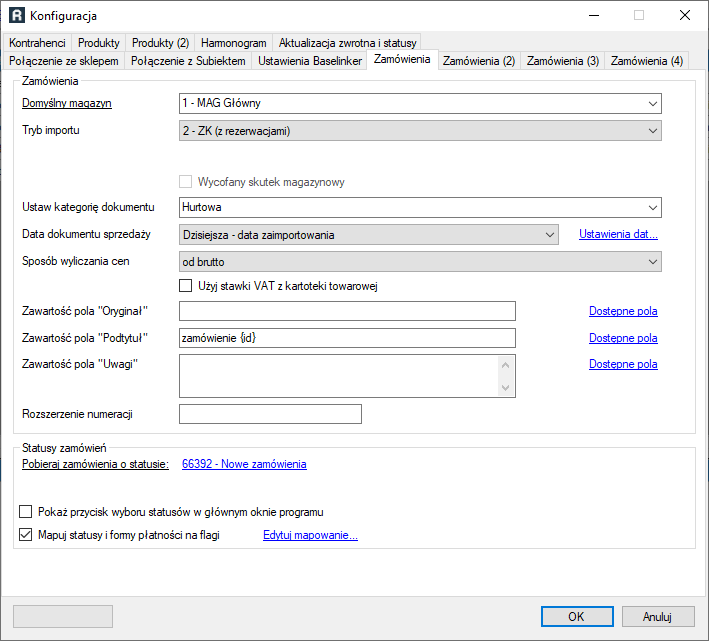Open Dostępne pola link for Uwagi
Screen dimensions: 709x641
623,364
